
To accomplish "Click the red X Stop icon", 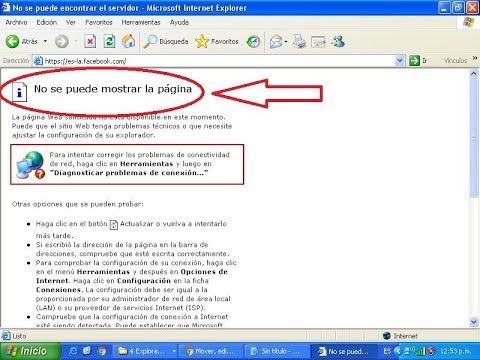I will [90, 42].
